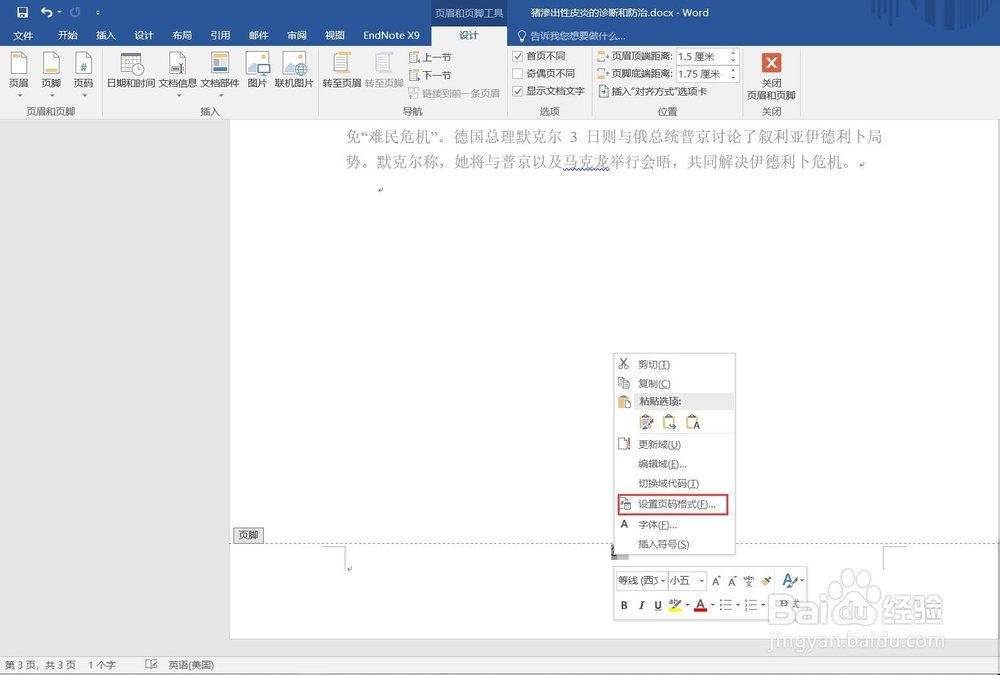Open font color dropdown arrow

[712, 605]
